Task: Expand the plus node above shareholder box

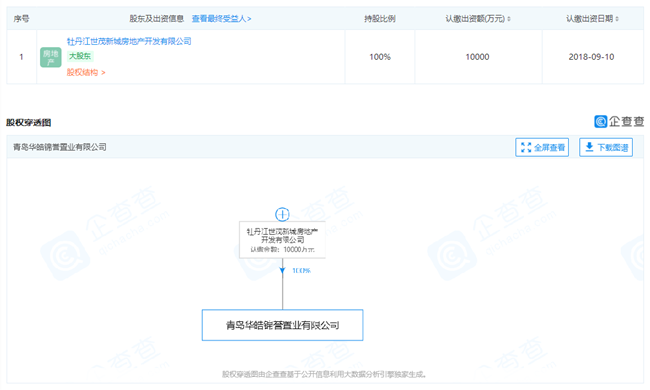Action: [x=282, y=214]
